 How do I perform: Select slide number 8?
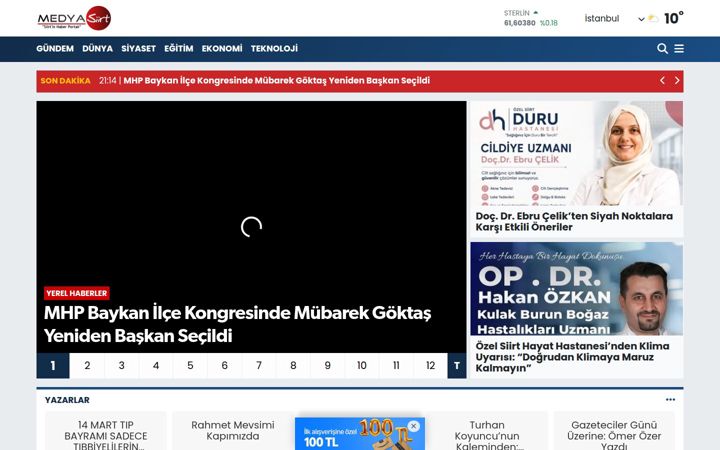point(293,366)
